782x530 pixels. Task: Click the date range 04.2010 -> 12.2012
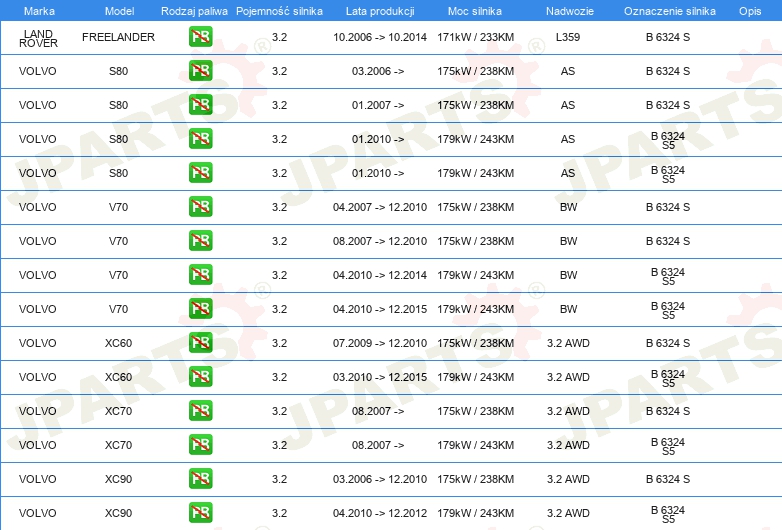pos(380,513)
